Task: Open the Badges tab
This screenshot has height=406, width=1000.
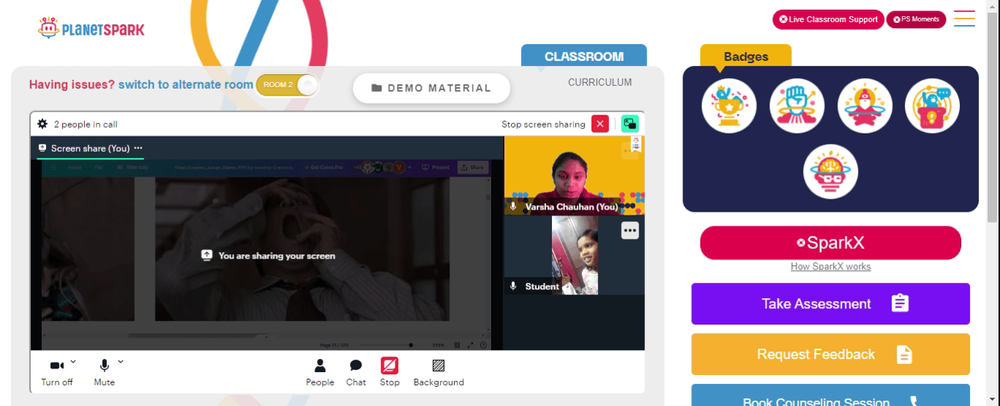Action: (746, 56)
